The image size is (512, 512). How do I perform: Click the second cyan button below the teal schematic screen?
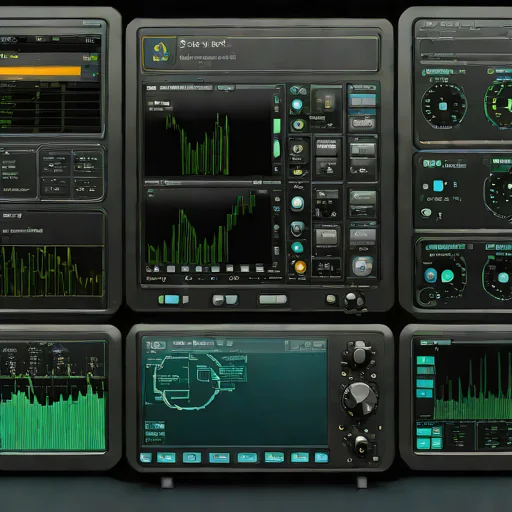(166, 458)
